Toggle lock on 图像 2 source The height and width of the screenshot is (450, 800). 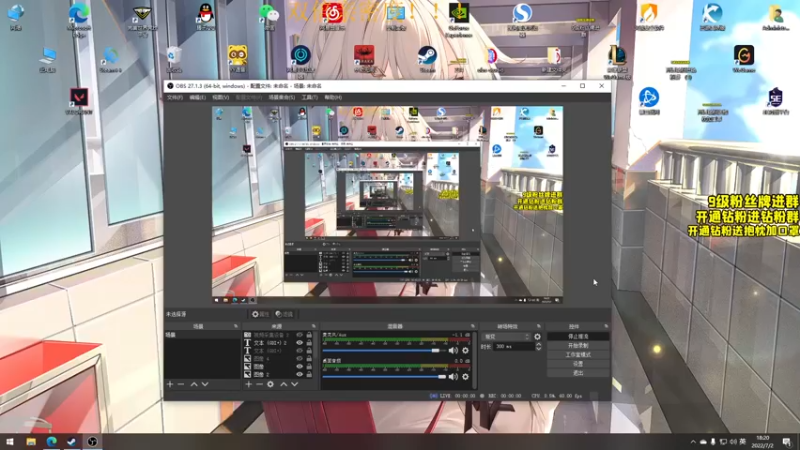(309, 374)
